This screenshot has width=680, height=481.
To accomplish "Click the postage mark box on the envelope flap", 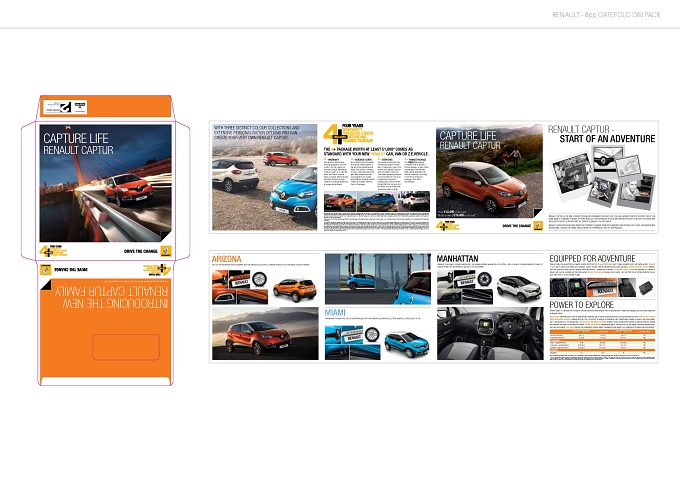I will coord(65,107).
